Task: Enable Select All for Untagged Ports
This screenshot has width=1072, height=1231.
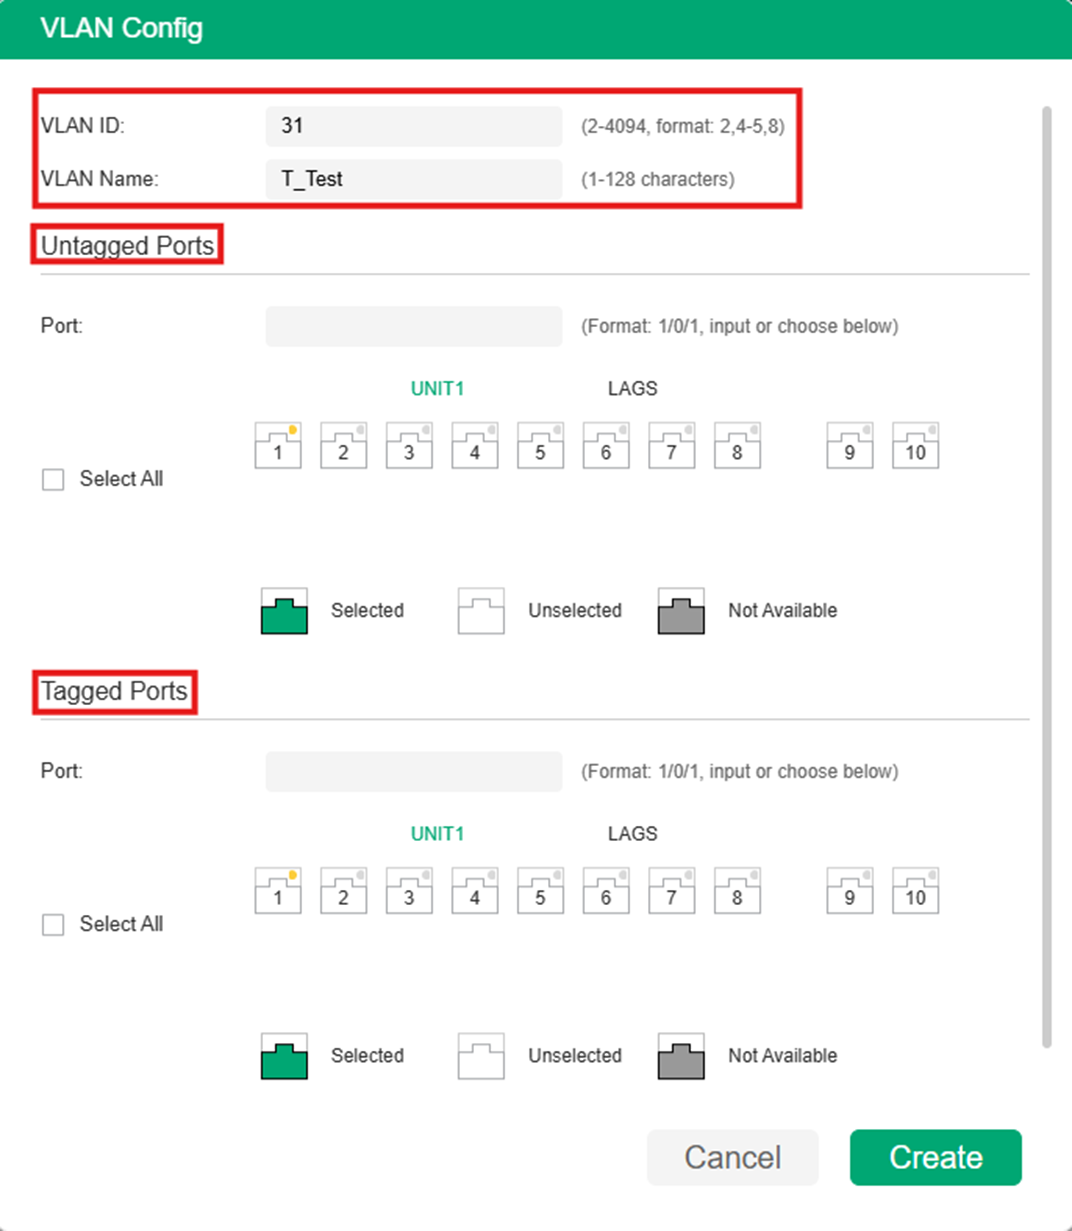Action: 52,479
